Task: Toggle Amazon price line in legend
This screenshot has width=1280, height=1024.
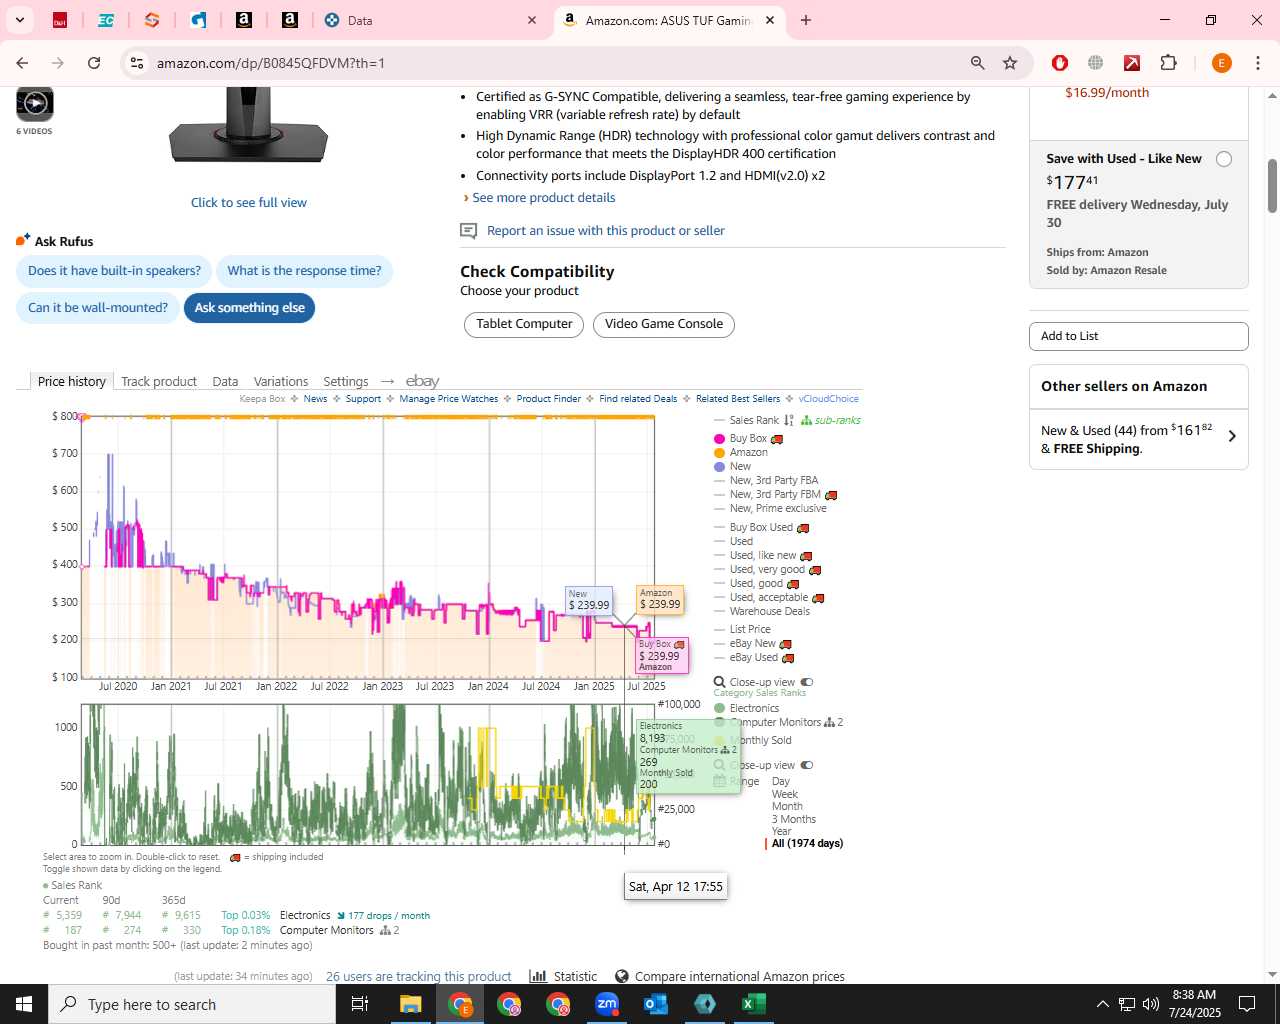Action: (x=741, y=453)
